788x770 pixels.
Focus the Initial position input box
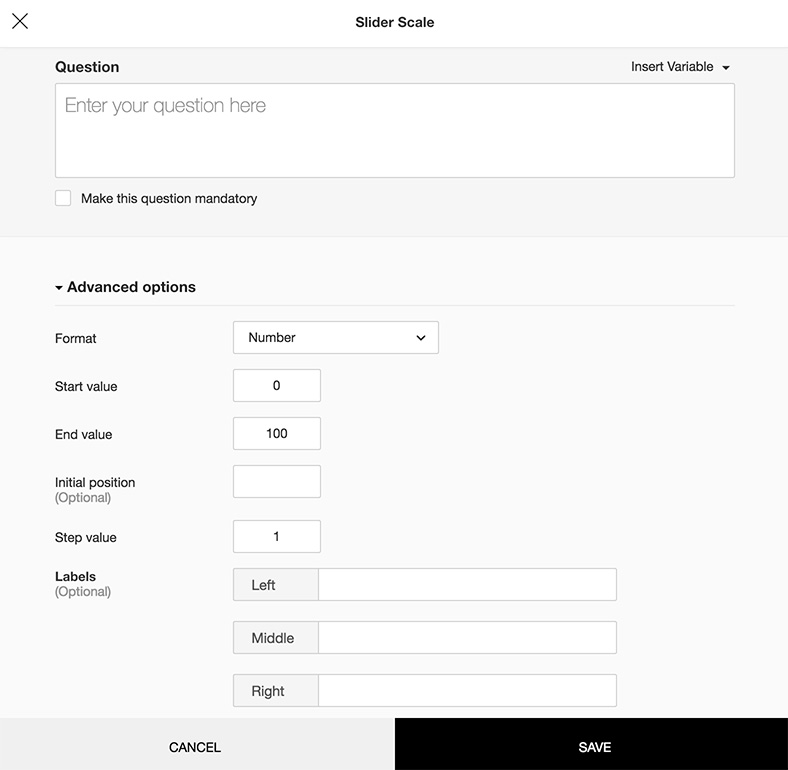(276, 481)
